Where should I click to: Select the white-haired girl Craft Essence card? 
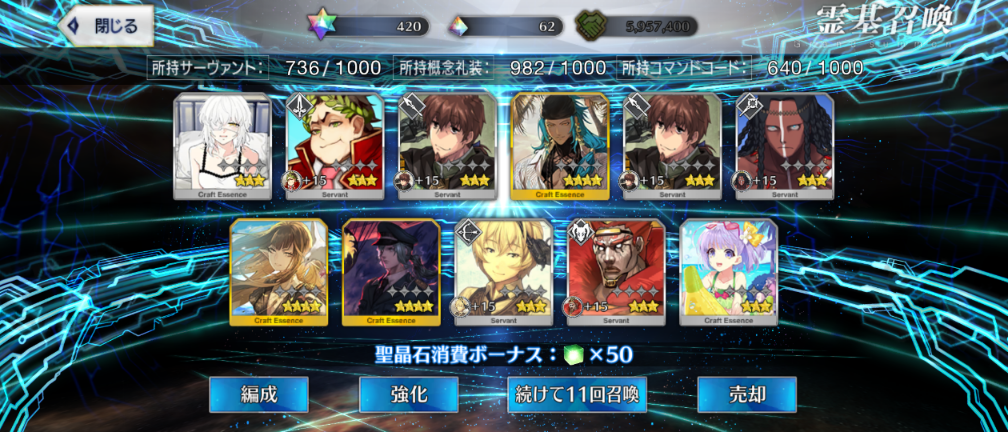223,146
